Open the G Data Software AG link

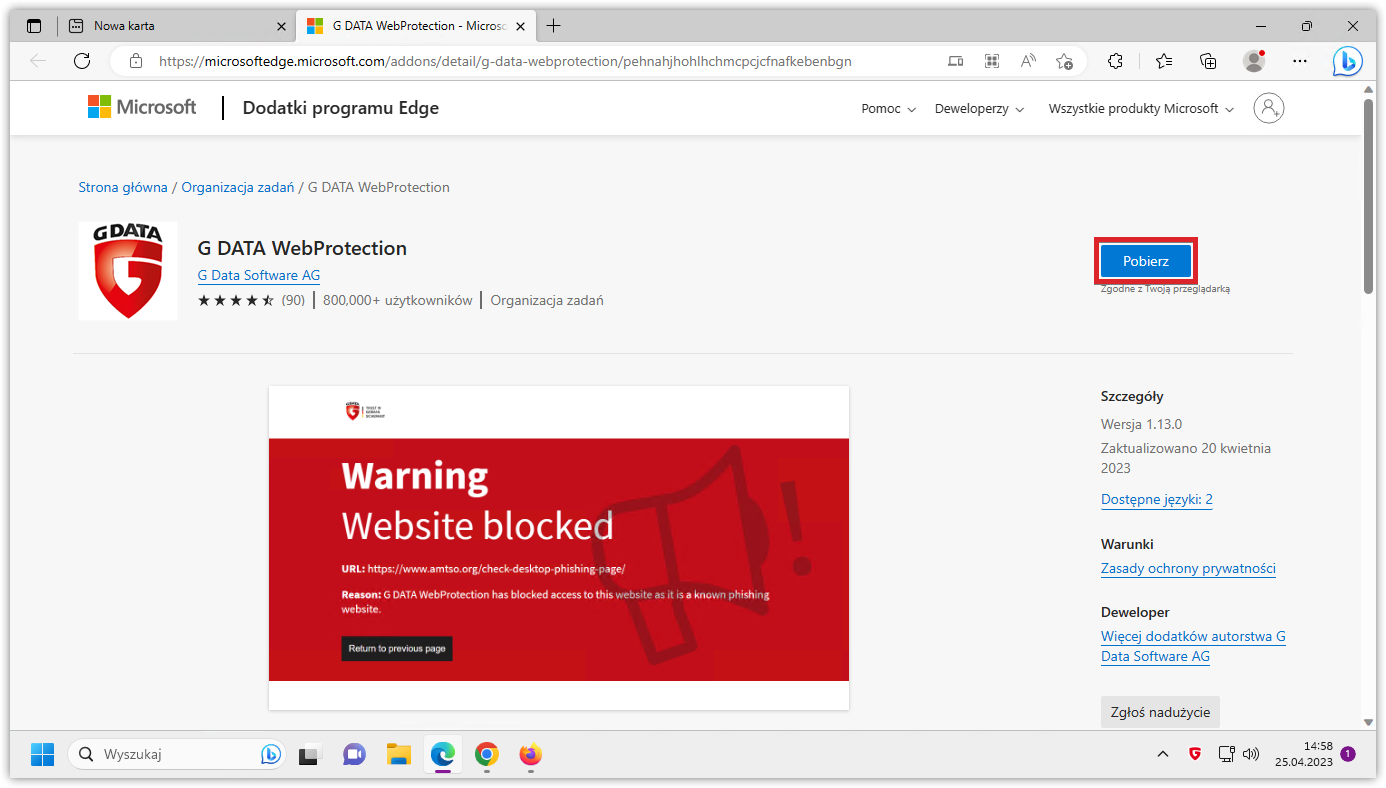(x=259, y=275)
